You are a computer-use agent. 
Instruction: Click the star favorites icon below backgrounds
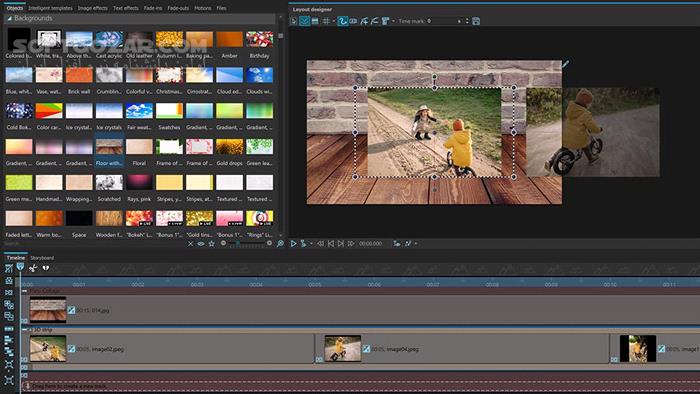coord(212,244)
